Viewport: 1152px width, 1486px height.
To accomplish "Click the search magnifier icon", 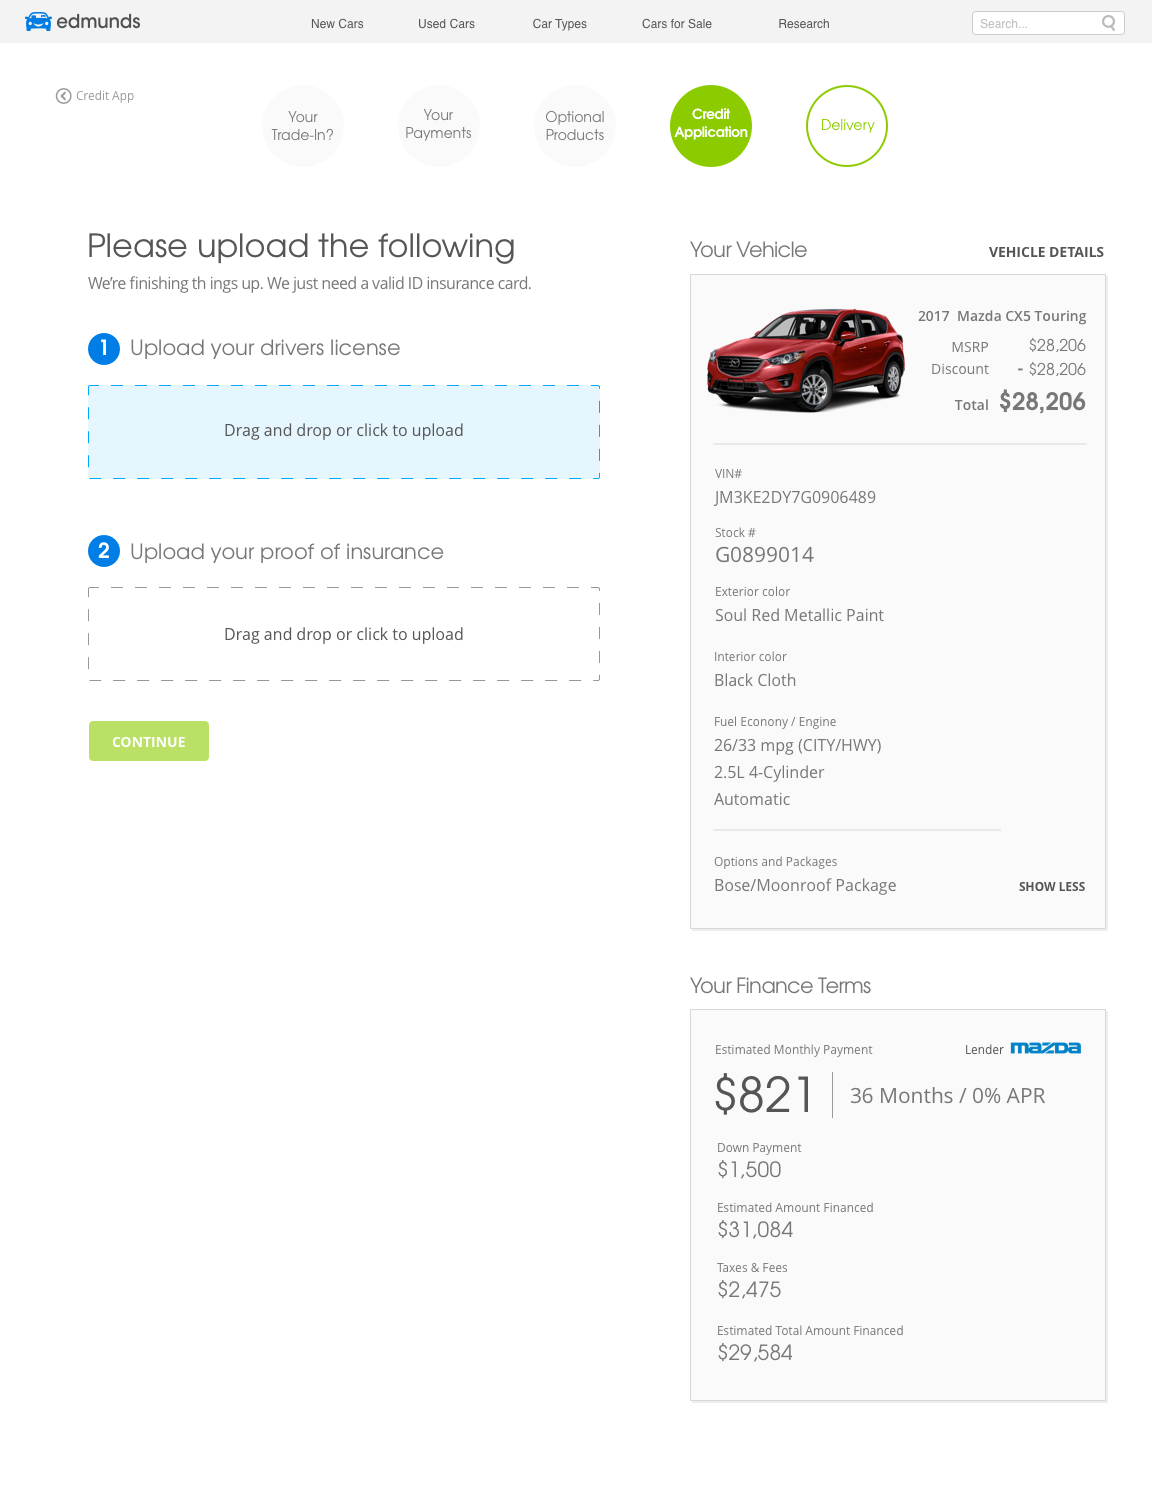I will tap(1108, 23).
